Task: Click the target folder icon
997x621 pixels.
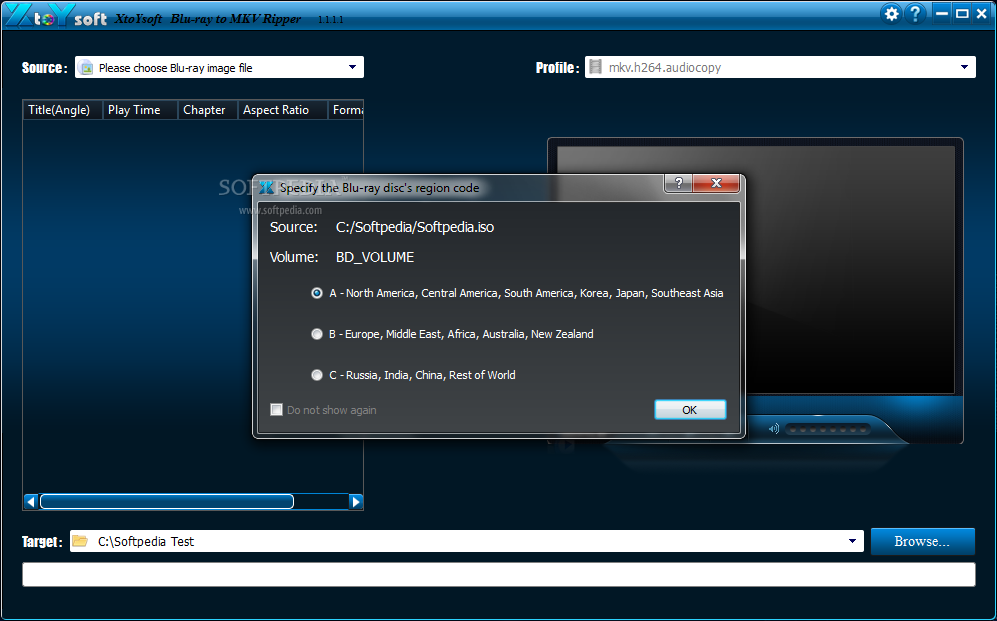Action: tap(80, 541)
